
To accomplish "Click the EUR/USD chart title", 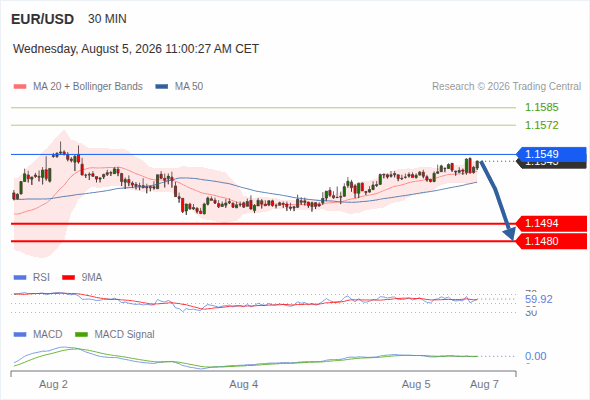I will point(43,19).
